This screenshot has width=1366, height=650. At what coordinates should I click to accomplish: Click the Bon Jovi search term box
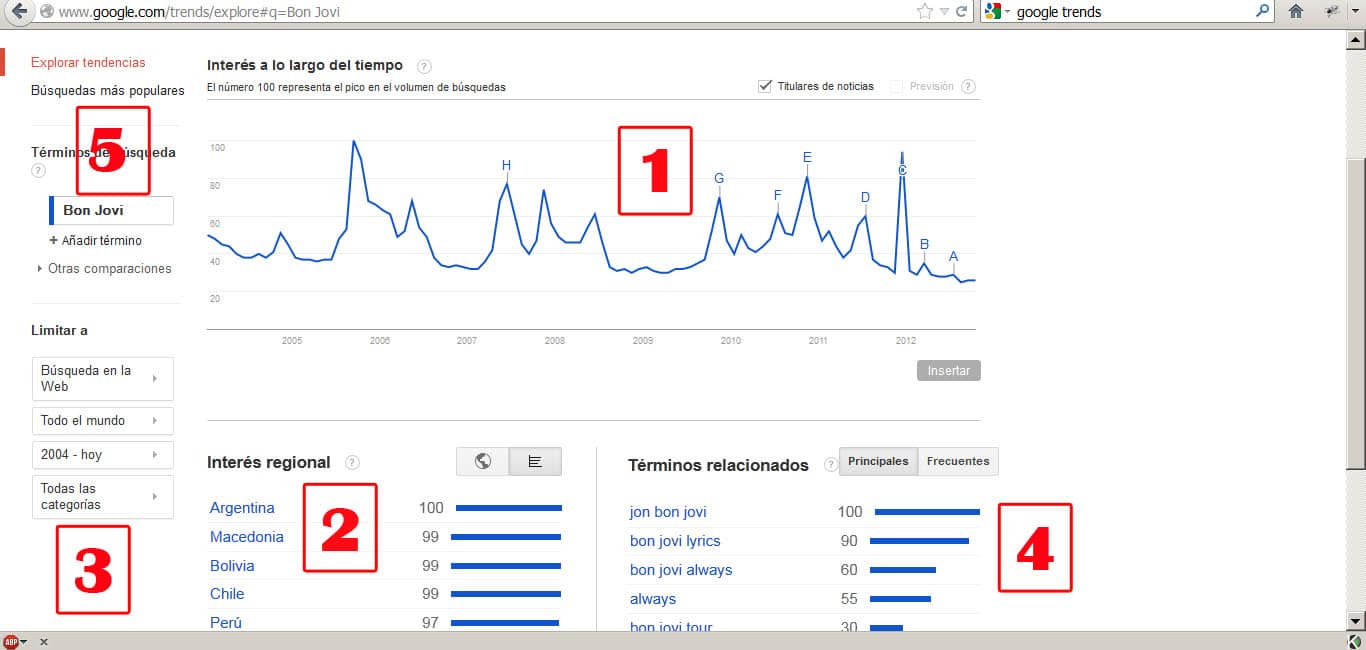pyautogui.click(x=111, y=210)
